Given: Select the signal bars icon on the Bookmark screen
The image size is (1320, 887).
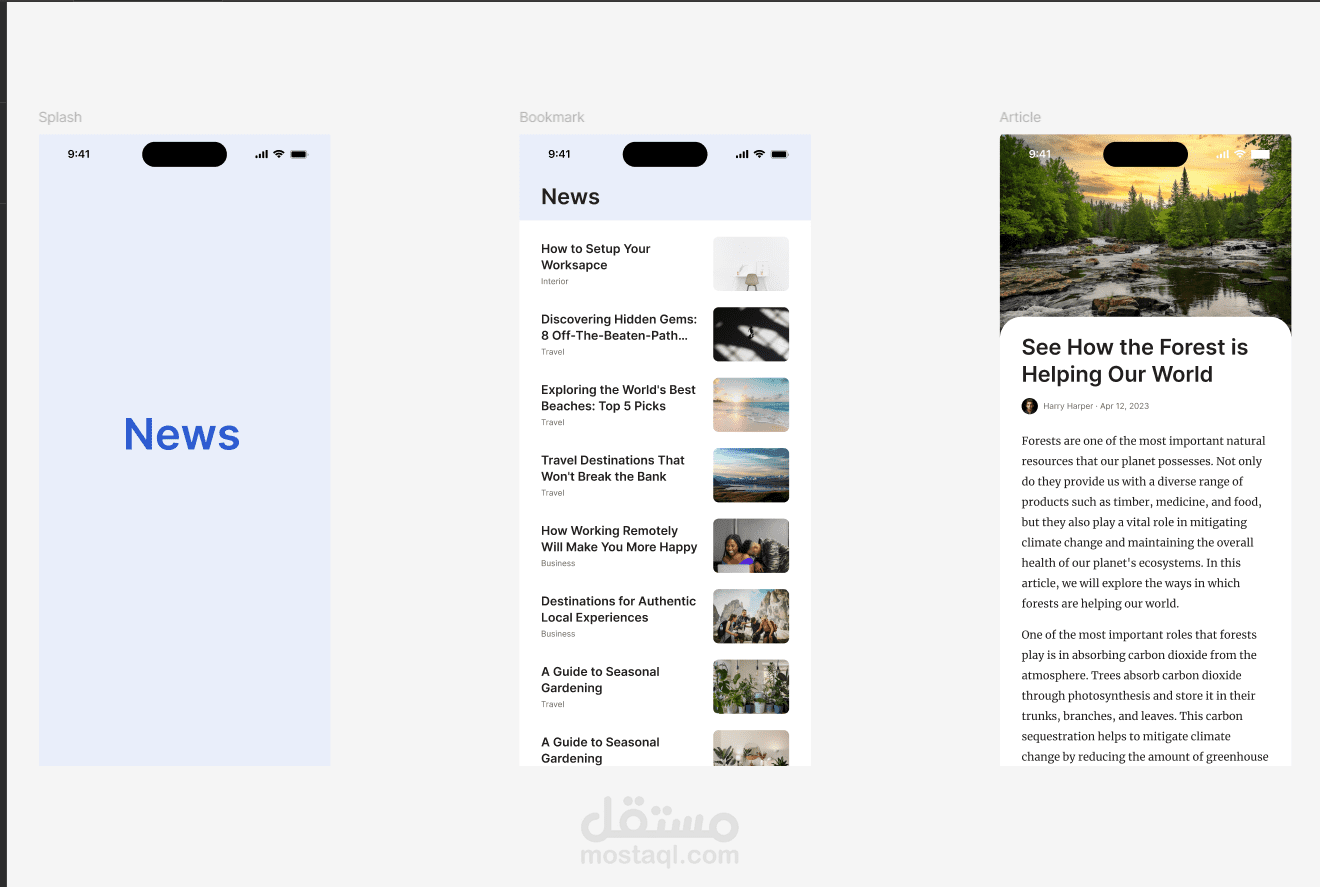Looking at the screenshot, I should coord(741,153).
